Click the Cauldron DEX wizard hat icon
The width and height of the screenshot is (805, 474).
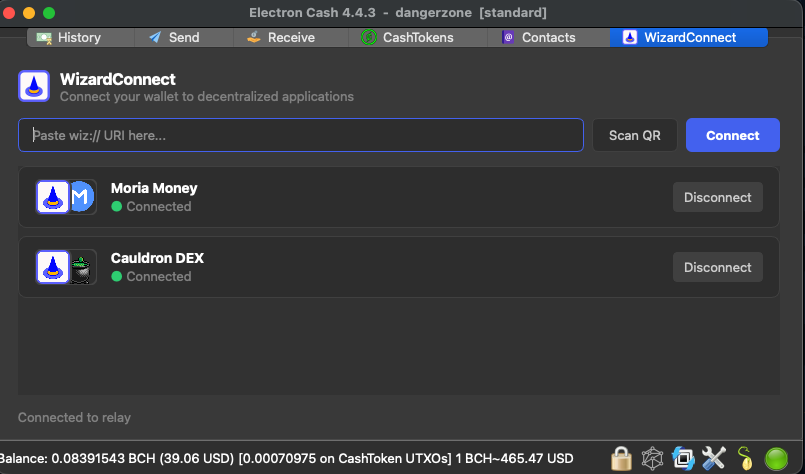[52, 267]
